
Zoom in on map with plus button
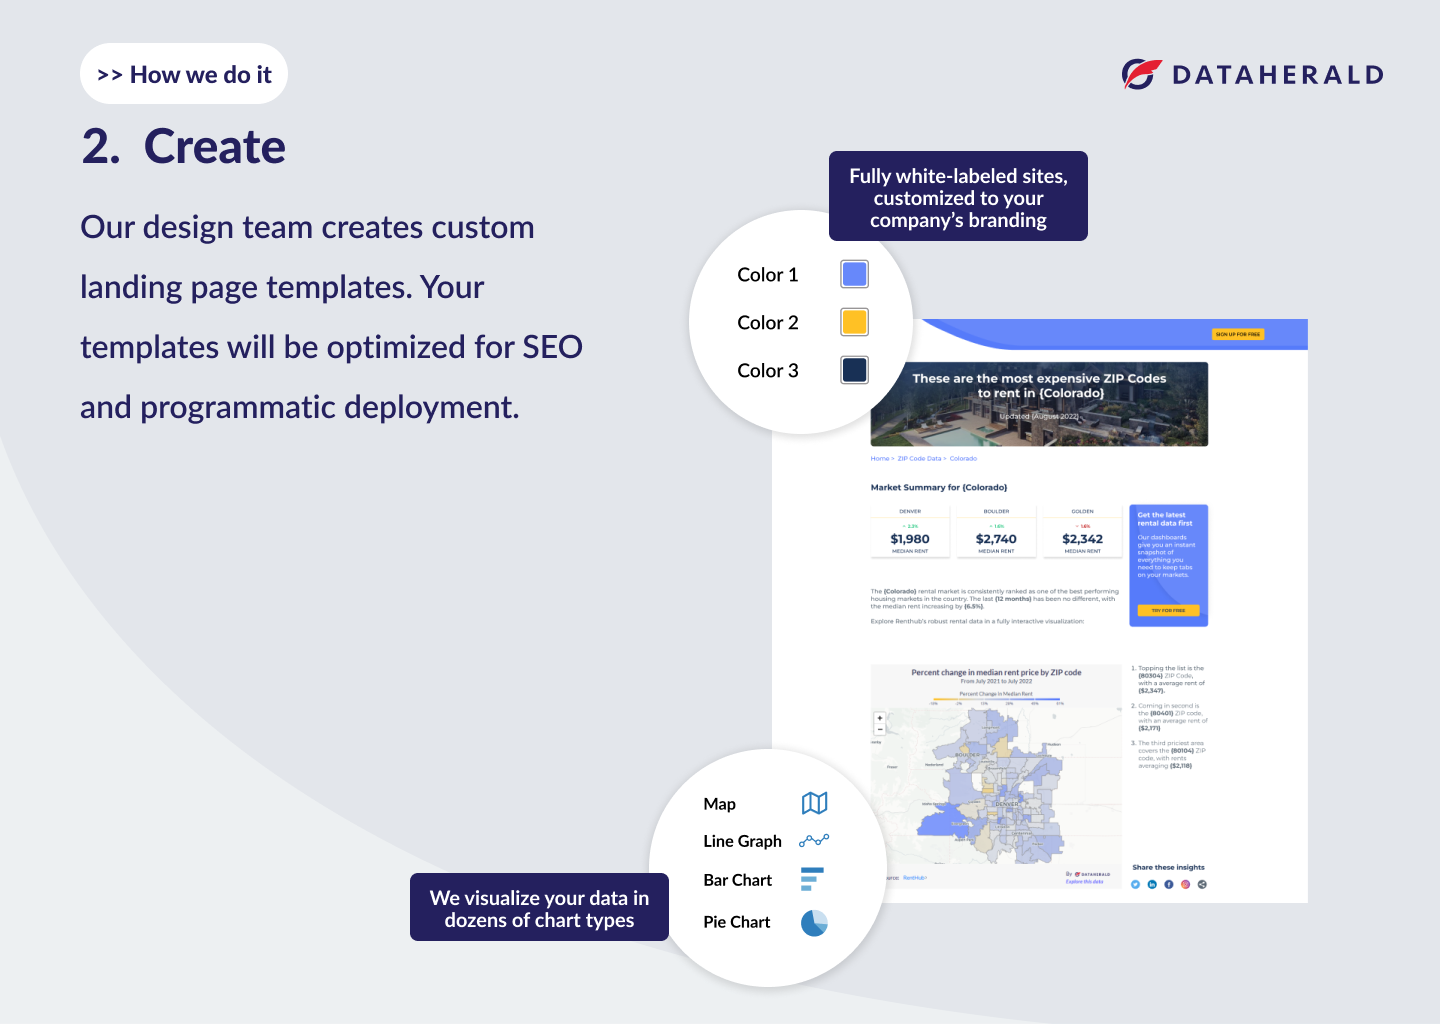(x=880, y=718)
